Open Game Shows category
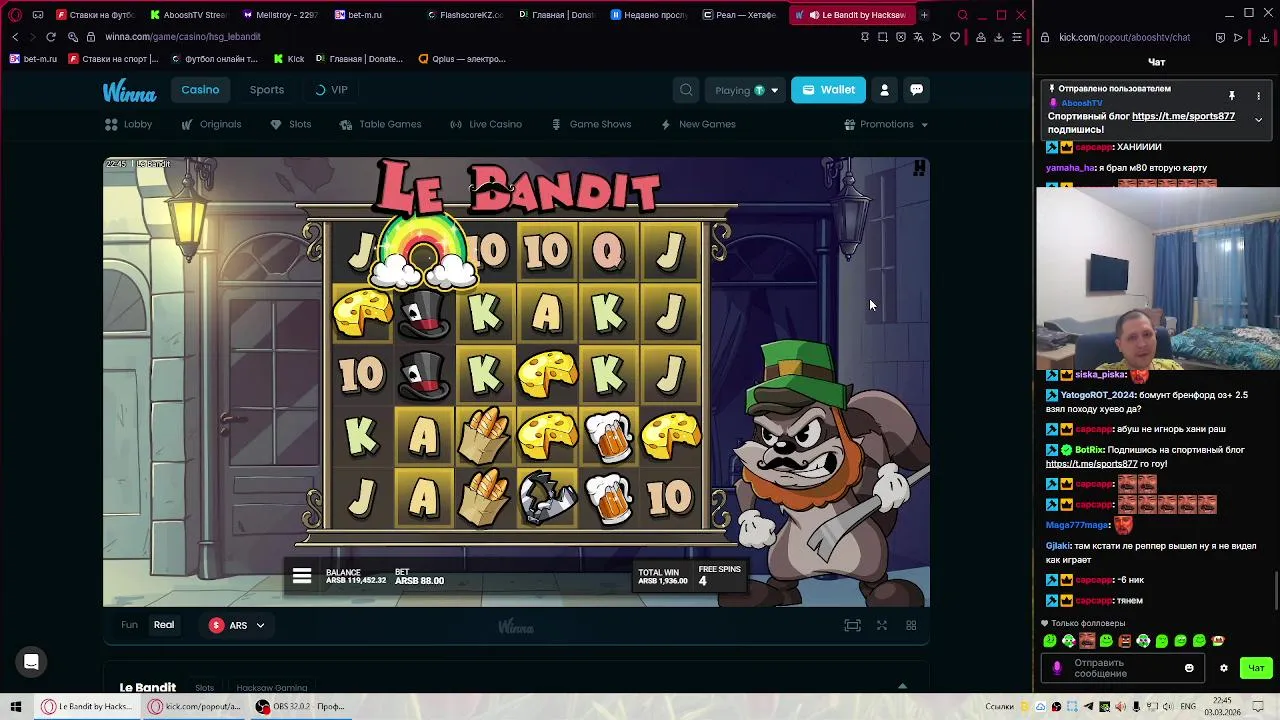 pos(591,124)
